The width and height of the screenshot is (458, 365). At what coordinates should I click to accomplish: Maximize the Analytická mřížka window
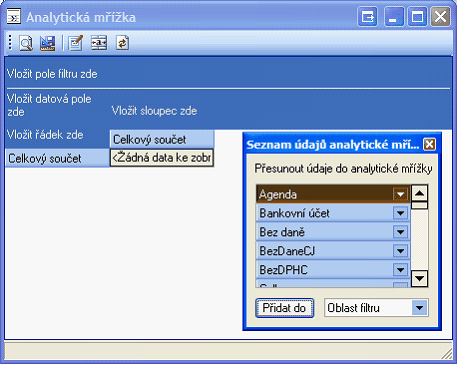pyautogui.click(x=417, y=16)
